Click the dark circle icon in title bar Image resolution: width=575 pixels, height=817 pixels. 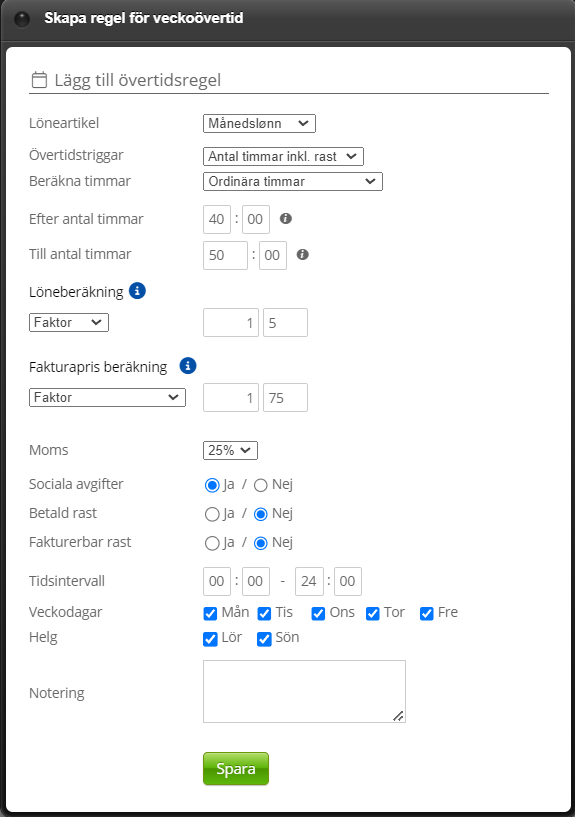[x=22, y=19]
